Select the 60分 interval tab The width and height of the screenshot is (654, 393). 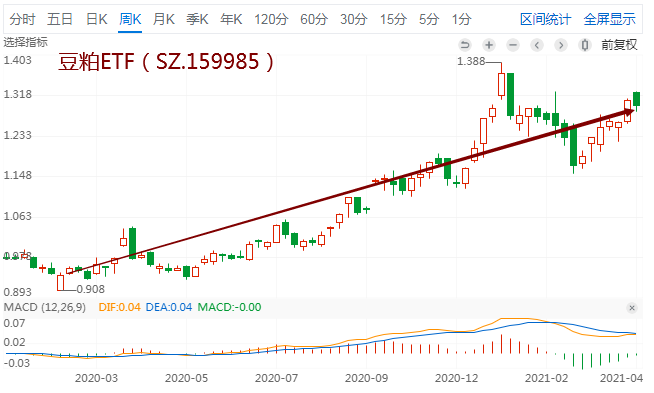point(314,19)
